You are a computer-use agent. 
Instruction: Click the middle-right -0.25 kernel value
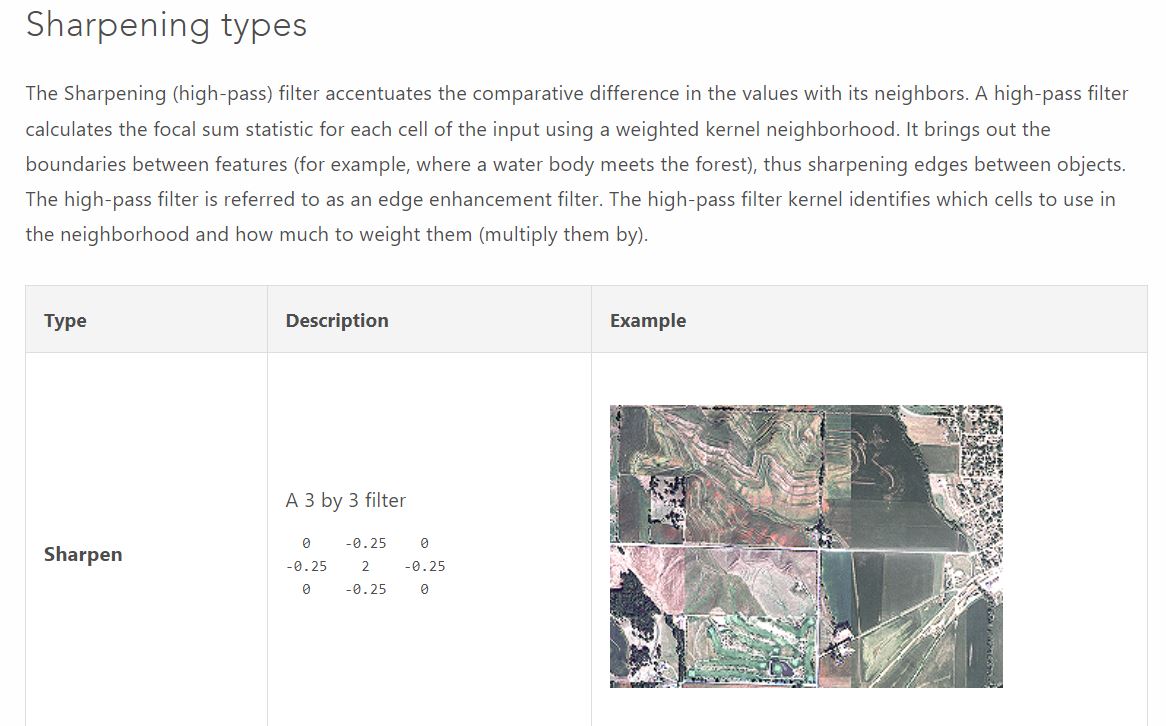[425, 566]
